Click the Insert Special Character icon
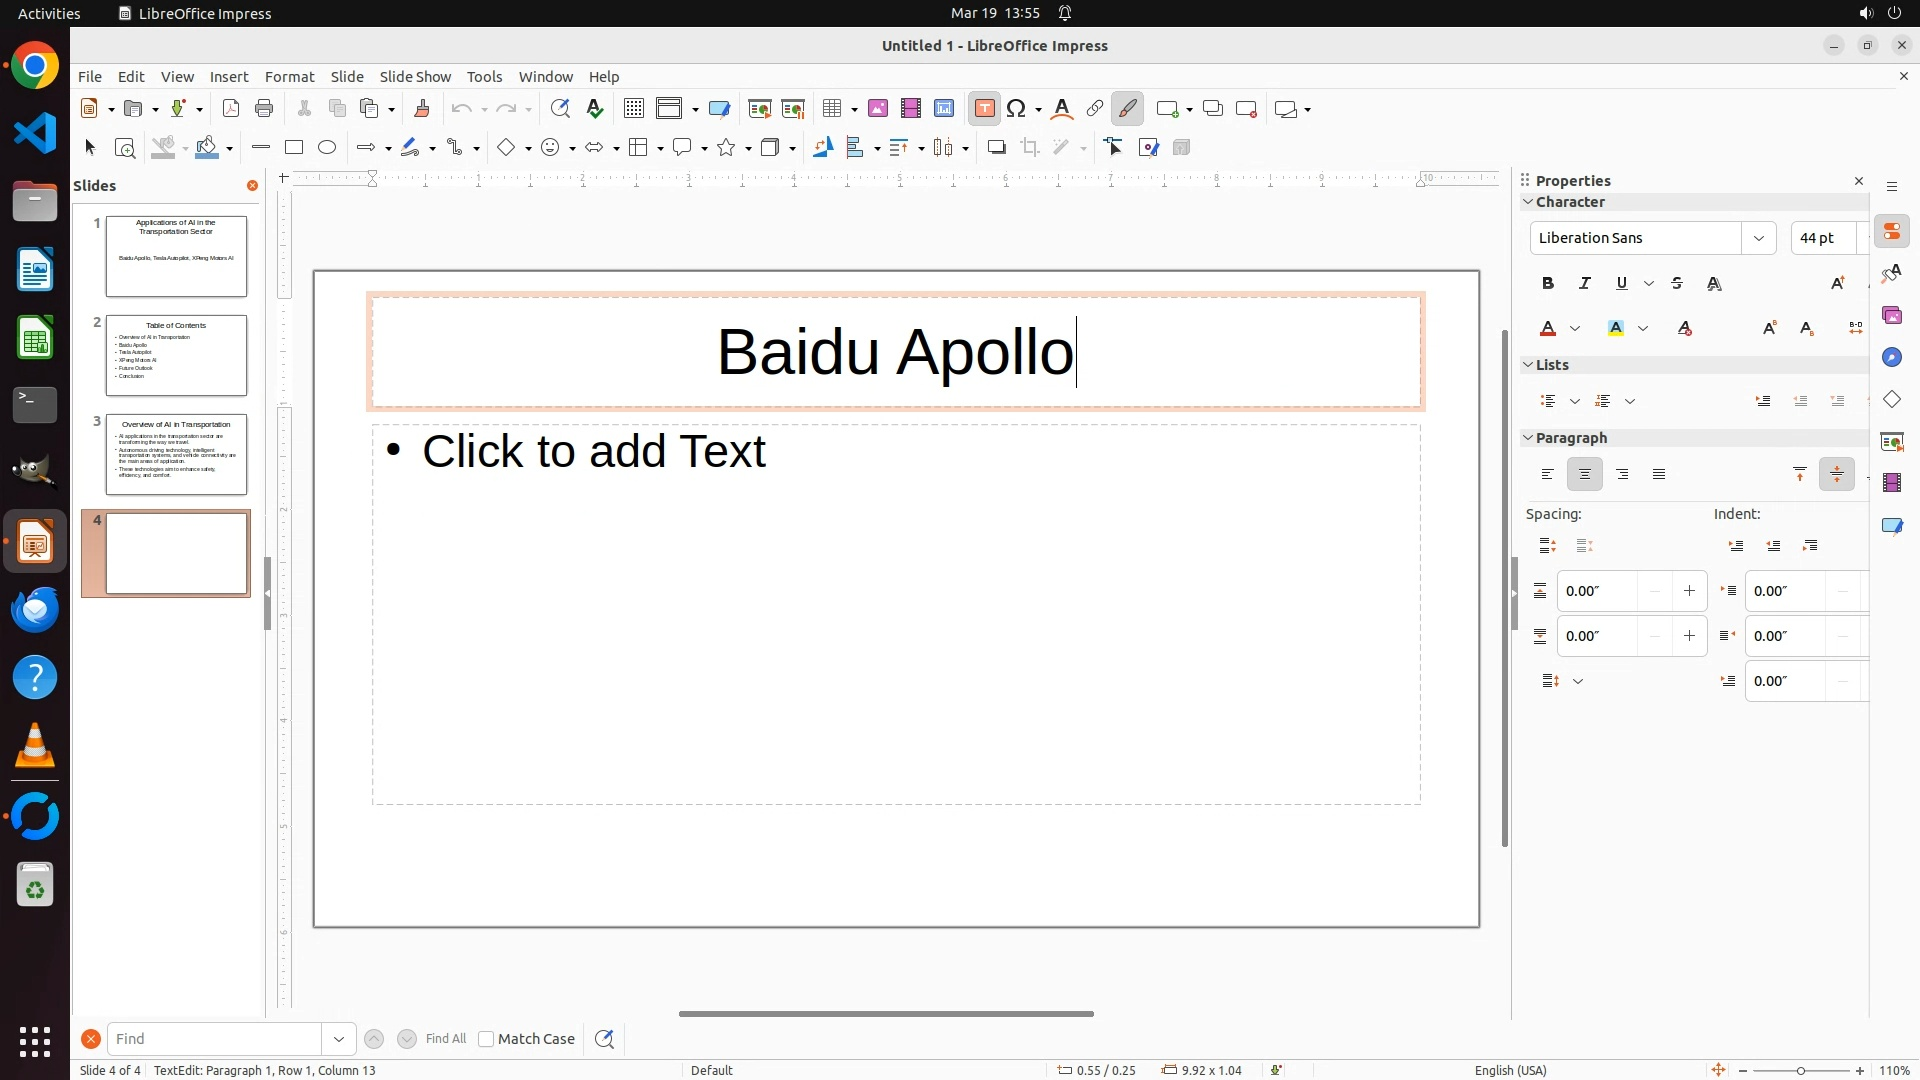 [x=1017, y=109]
